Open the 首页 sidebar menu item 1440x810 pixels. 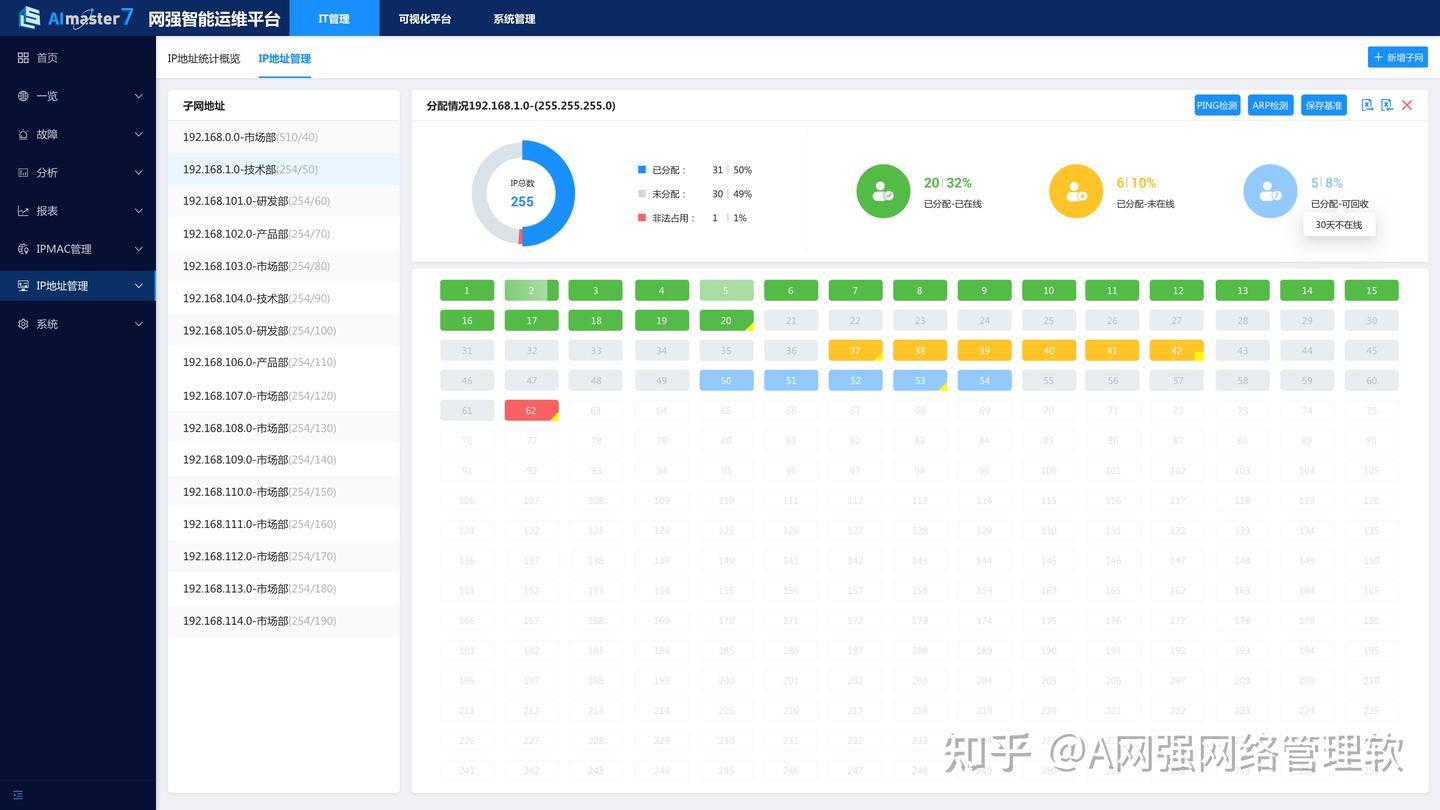(x=78, y=58)
